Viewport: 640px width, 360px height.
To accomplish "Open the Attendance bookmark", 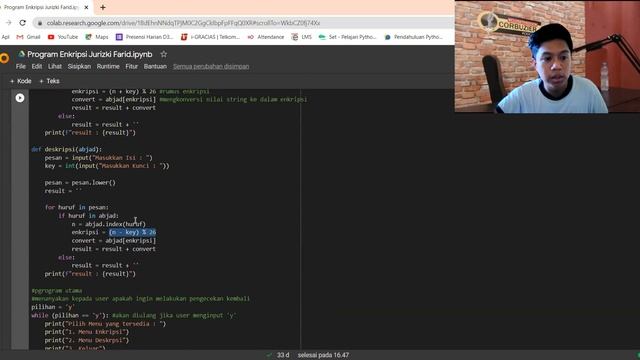I will (266, 37).
